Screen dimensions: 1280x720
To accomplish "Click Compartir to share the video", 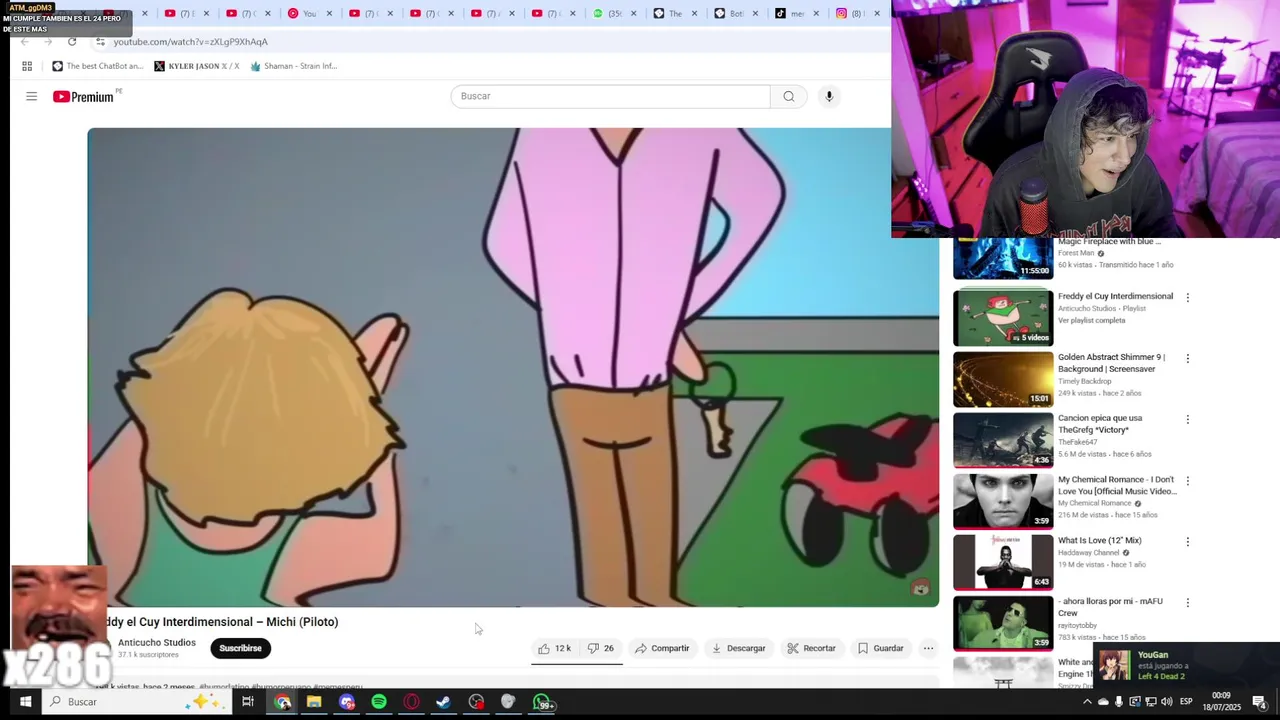I will [x=662, y=648].
